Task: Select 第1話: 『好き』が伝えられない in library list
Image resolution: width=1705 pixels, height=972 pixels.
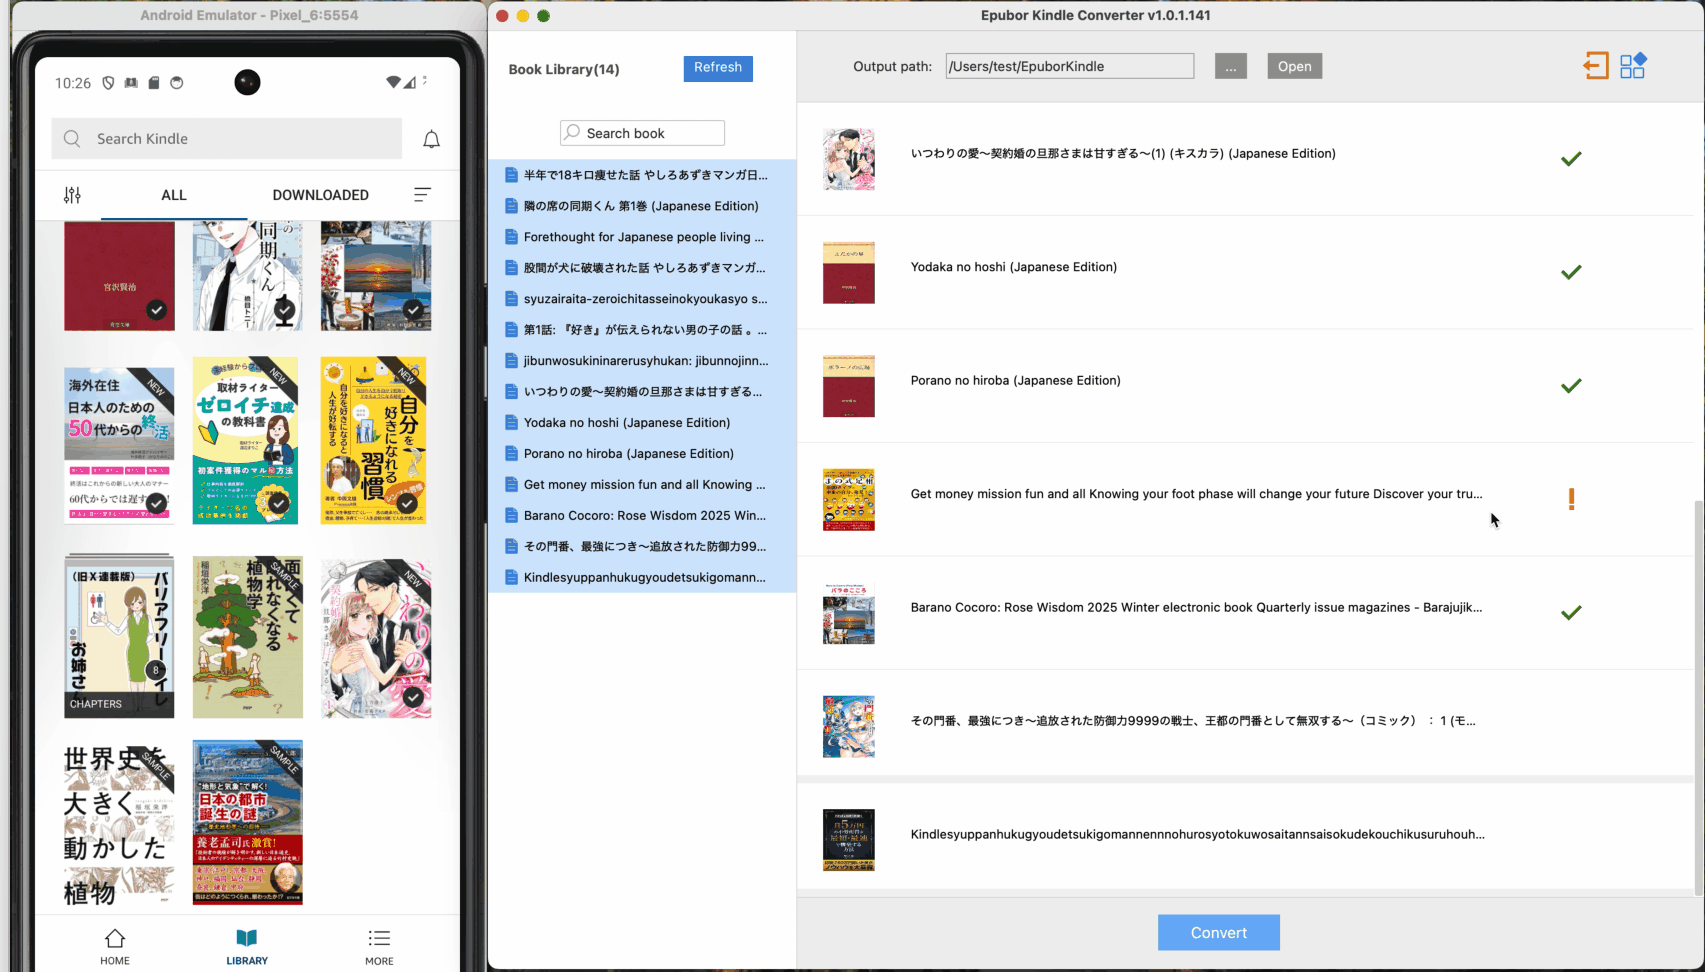Action: click(642, 330)
